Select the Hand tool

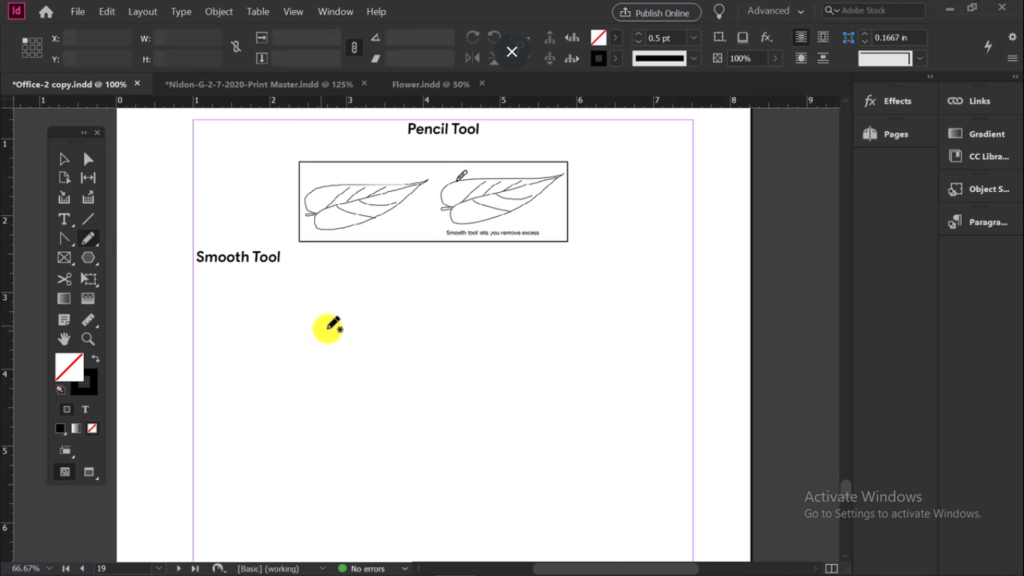(64, 339)
